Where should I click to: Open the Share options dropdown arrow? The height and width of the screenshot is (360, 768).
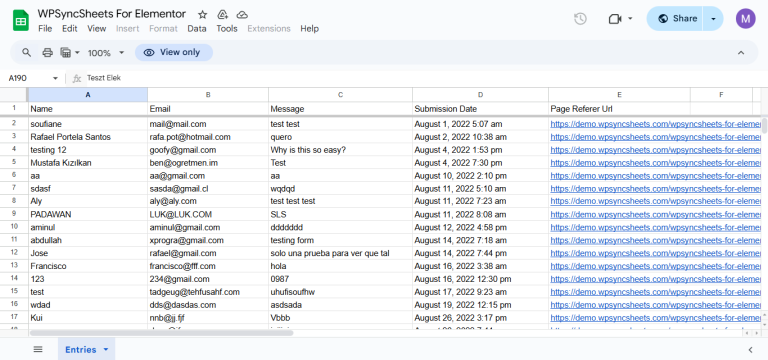713,19
